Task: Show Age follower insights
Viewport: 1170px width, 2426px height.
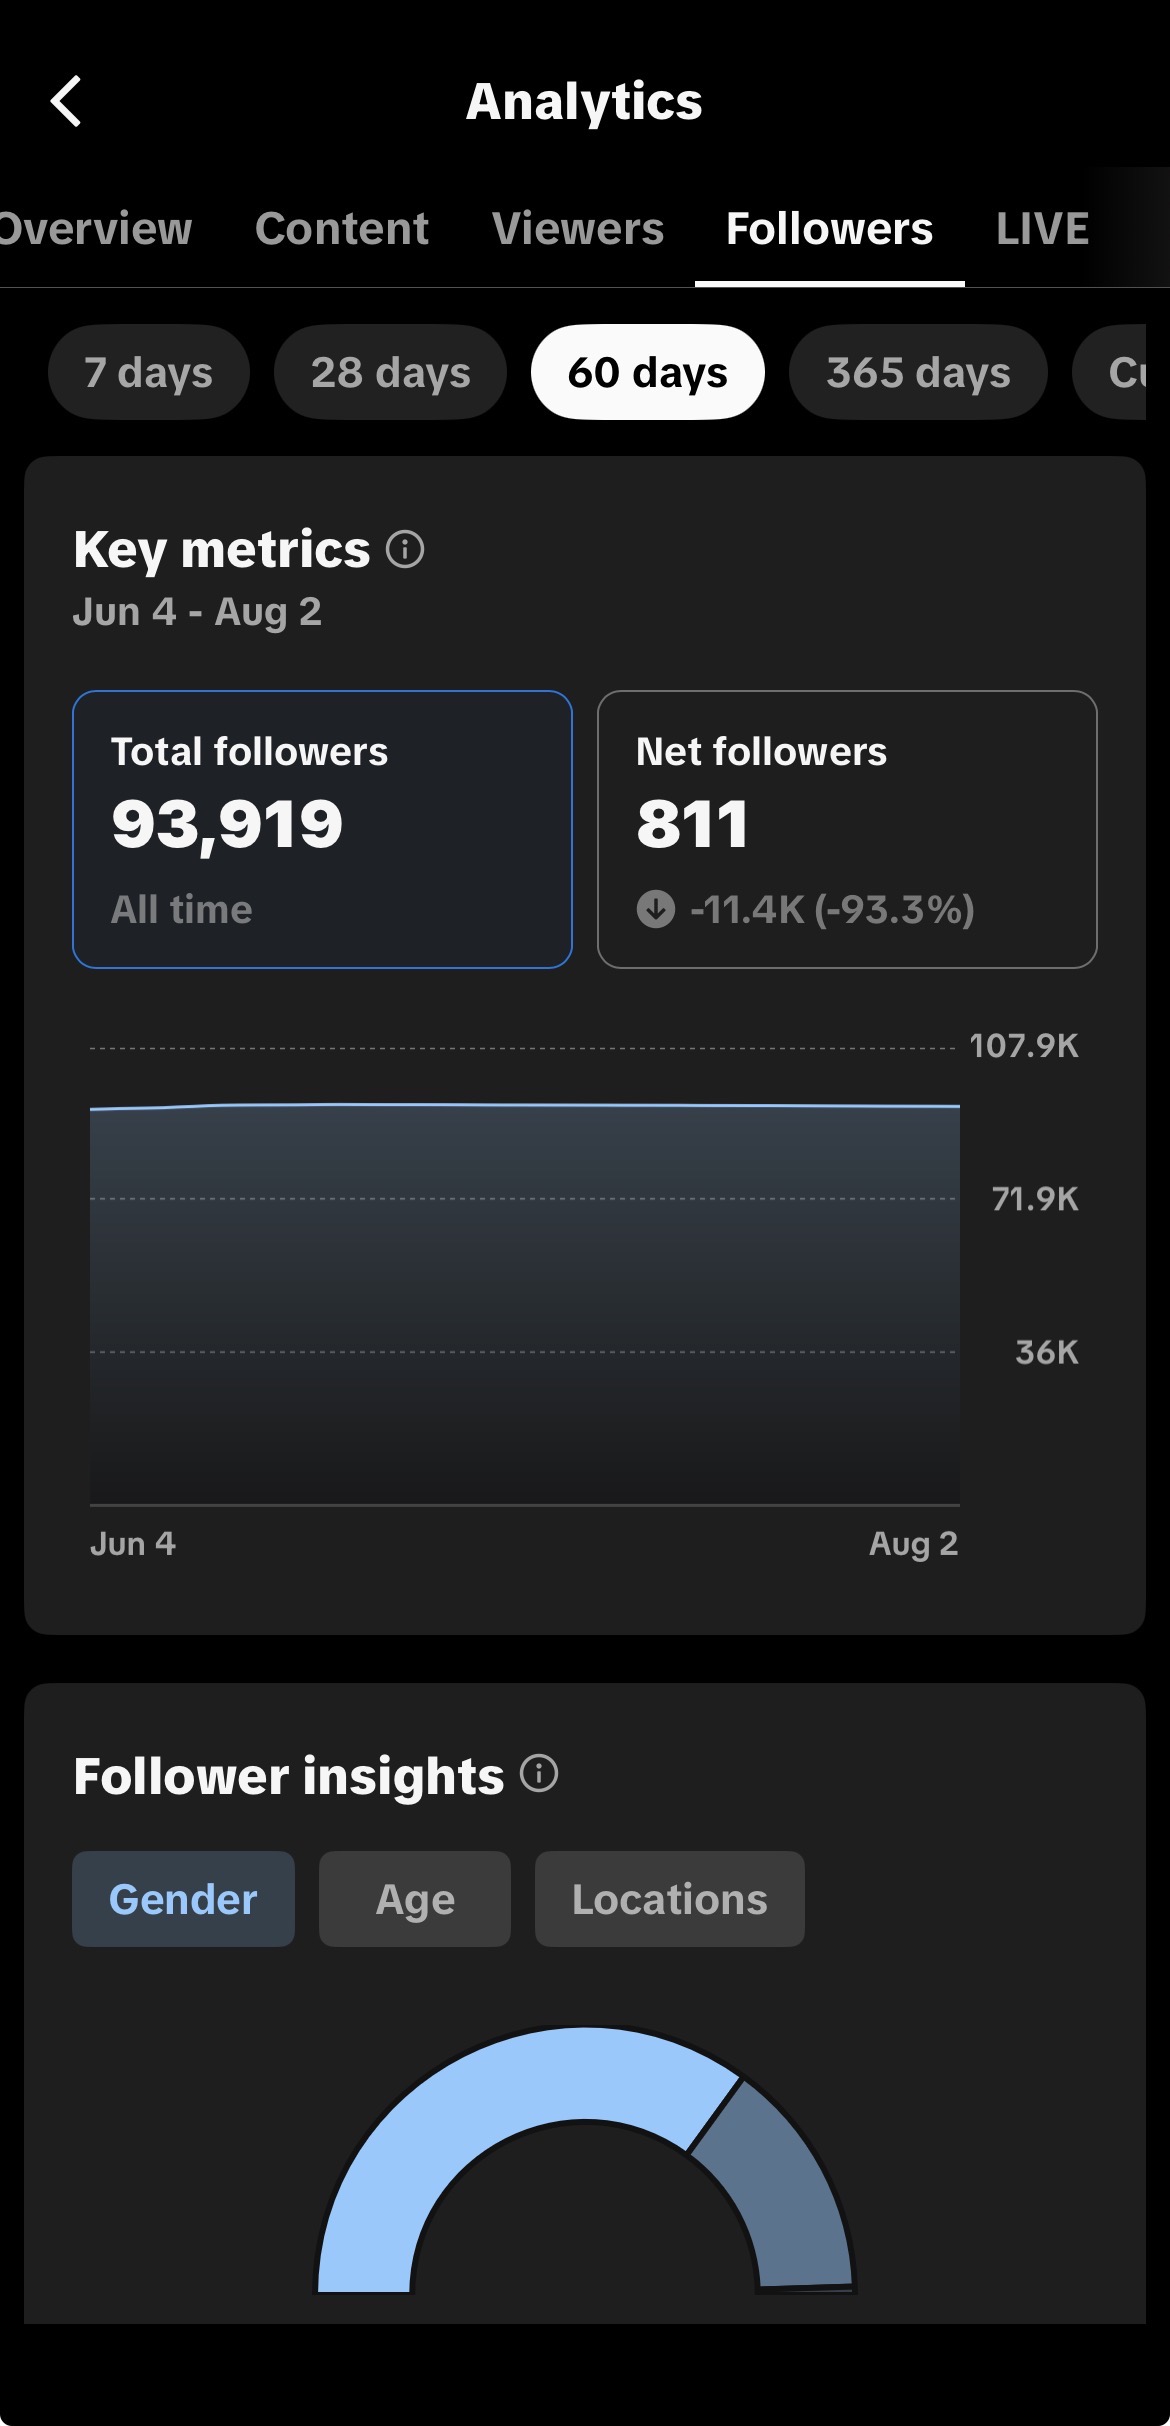Action: tap(415, 1899)
